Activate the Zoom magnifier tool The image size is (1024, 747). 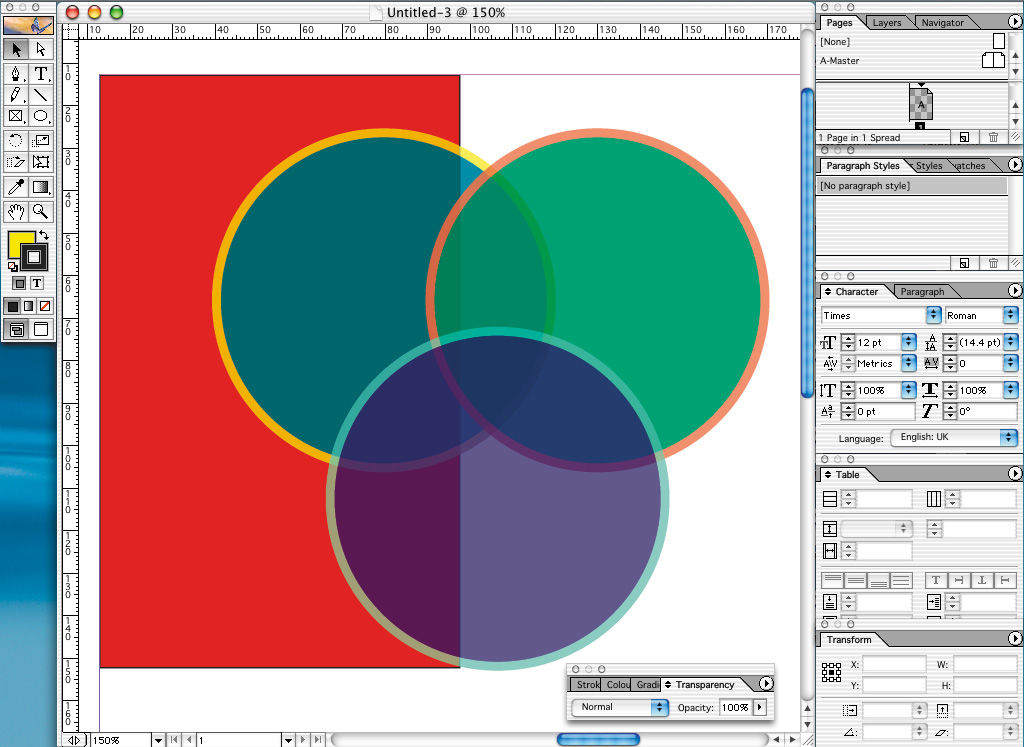tap(41, 211)
